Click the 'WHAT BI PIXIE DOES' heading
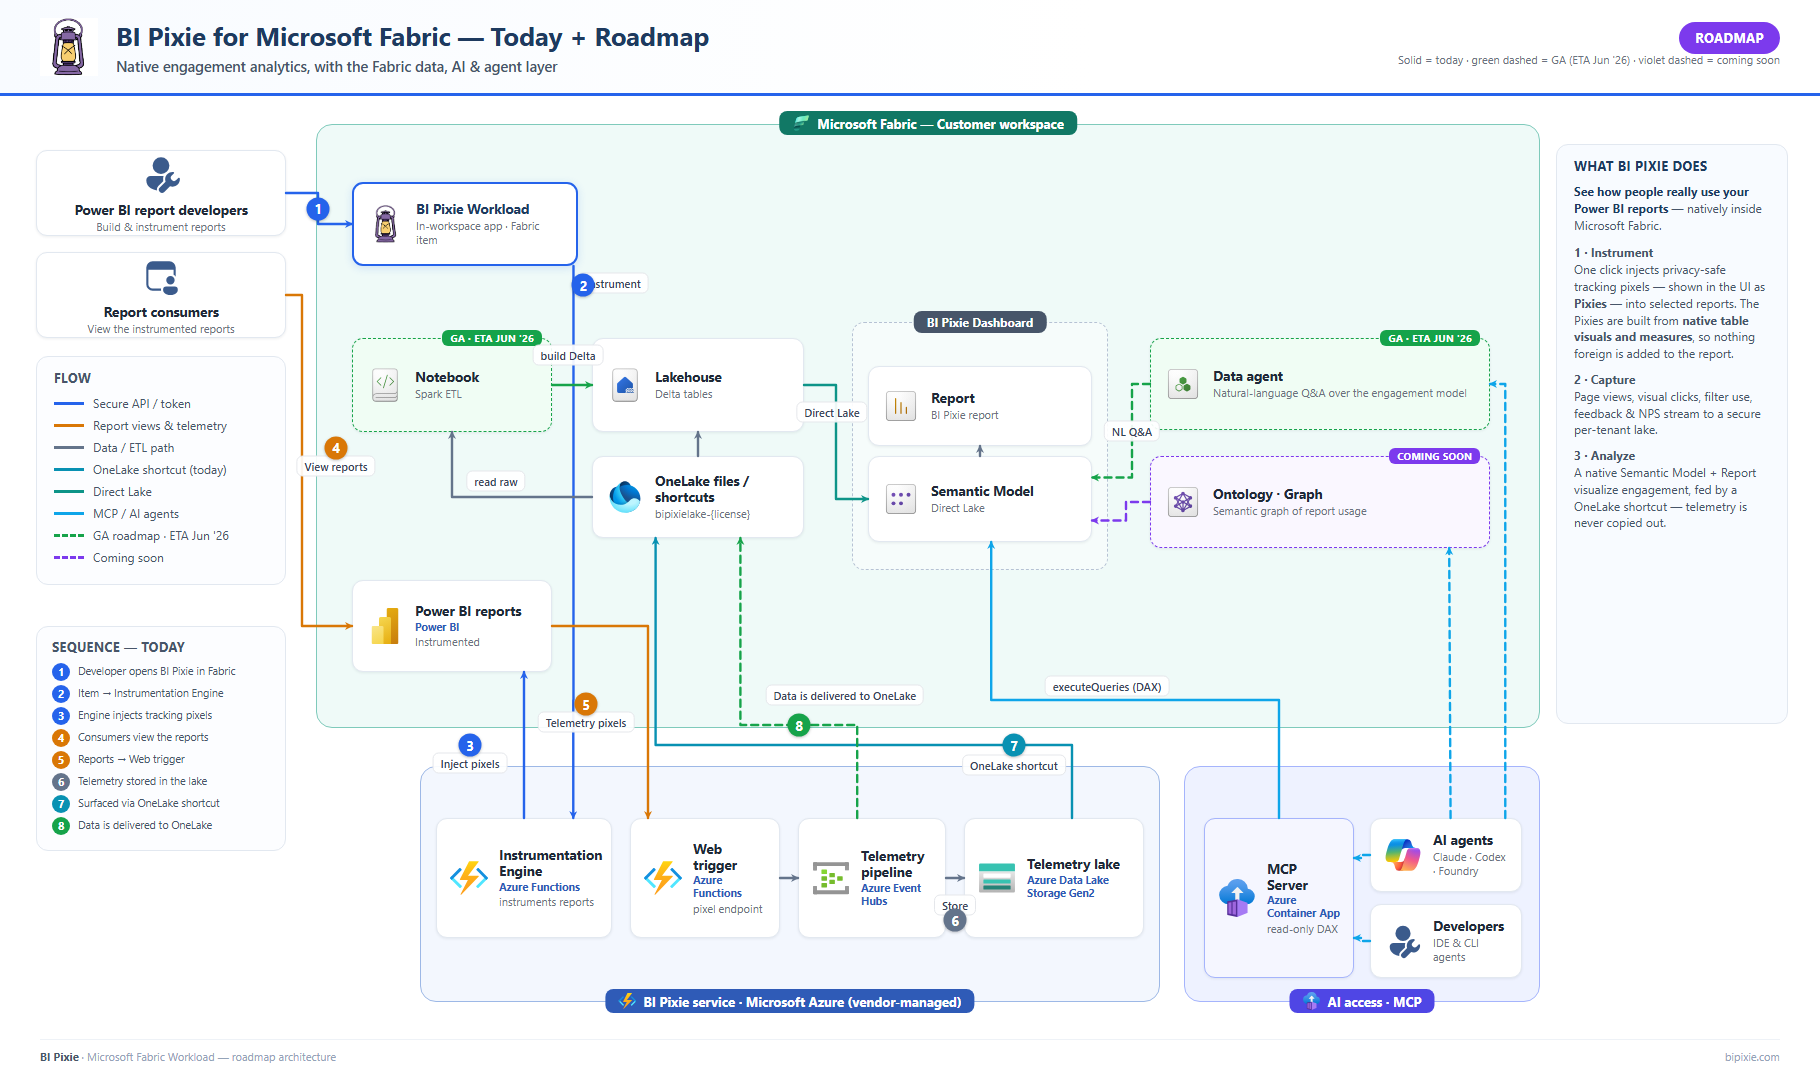 click(x=1640, y=167)
